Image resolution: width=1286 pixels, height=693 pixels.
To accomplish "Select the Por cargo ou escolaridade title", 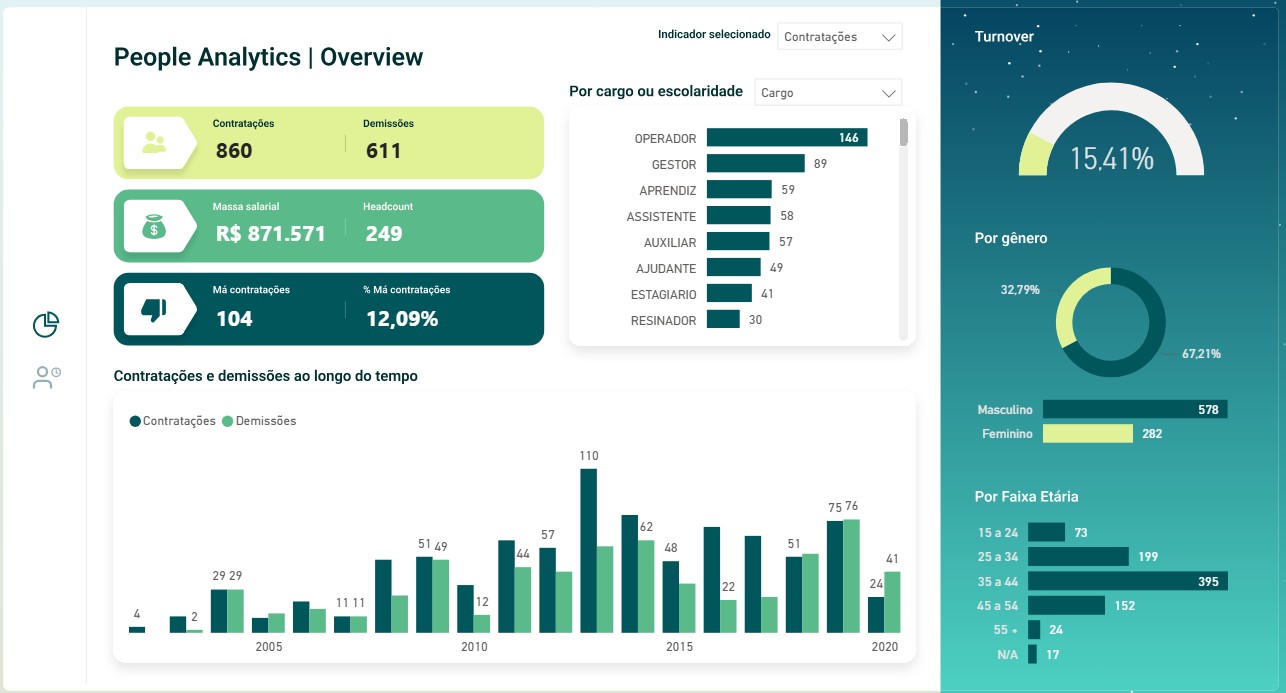I will click(655, 91).
